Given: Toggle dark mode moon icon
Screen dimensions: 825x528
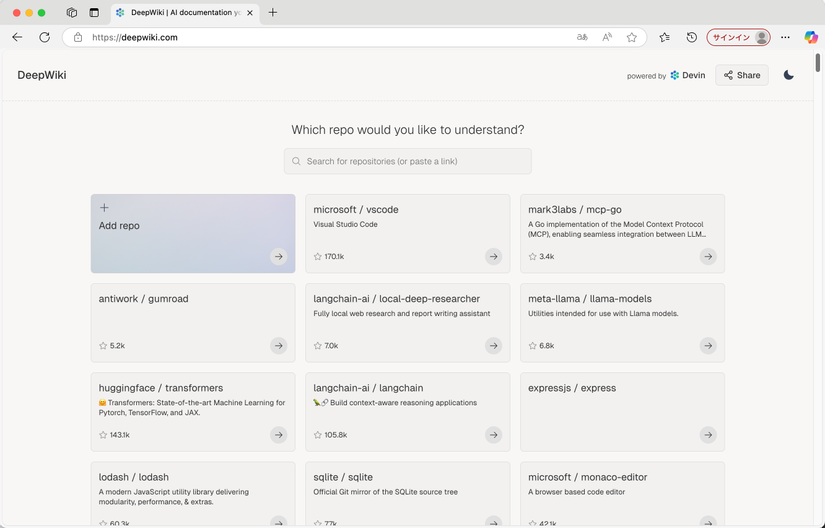Looking at the screenshot, I should (788, 75).
